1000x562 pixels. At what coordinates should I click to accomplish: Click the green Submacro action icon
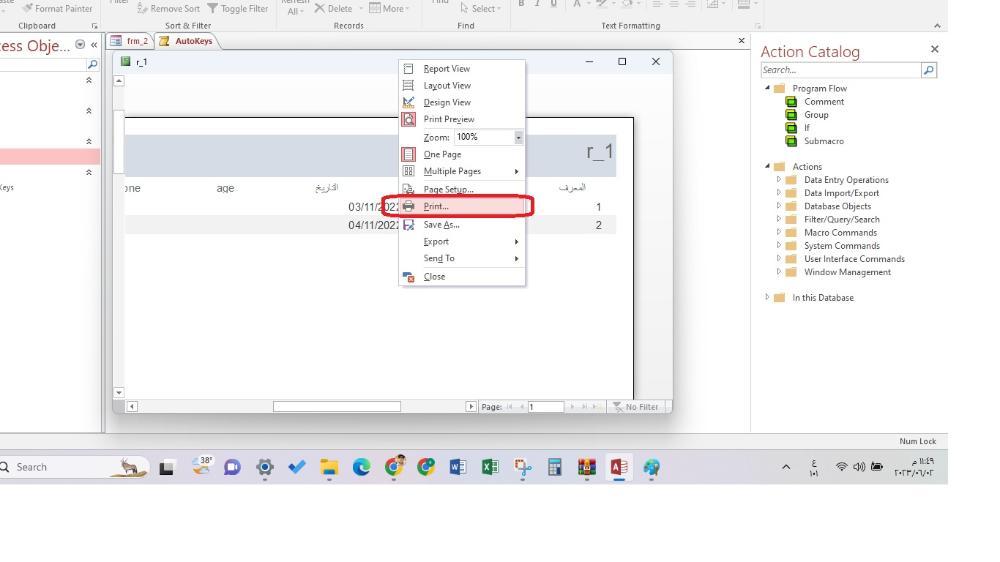point(791,141)
